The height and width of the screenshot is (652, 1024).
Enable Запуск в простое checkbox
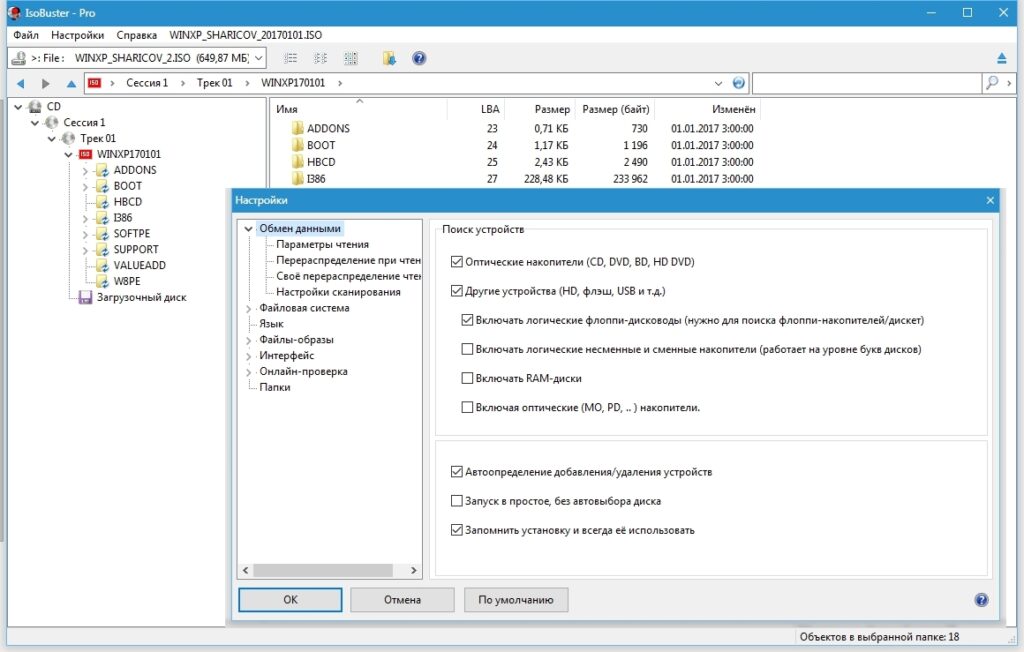pos(456,501)
